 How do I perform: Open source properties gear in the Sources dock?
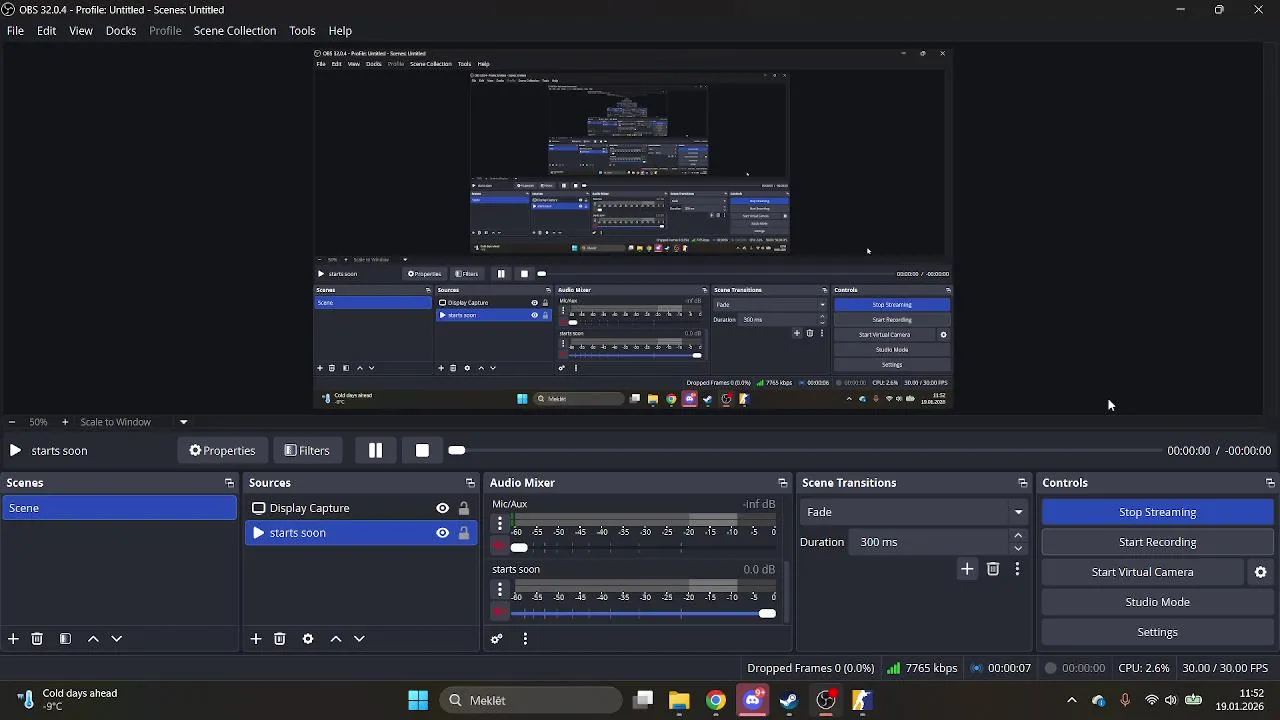click(308, 639)
